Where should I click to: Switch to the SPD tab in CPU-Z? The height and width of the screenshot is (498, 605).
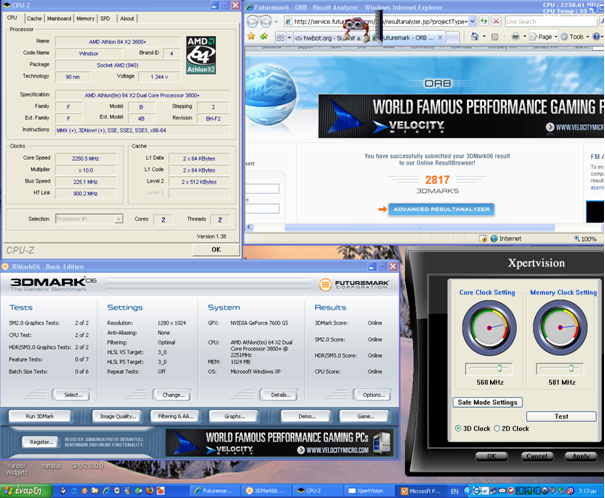tap(105, 19)
